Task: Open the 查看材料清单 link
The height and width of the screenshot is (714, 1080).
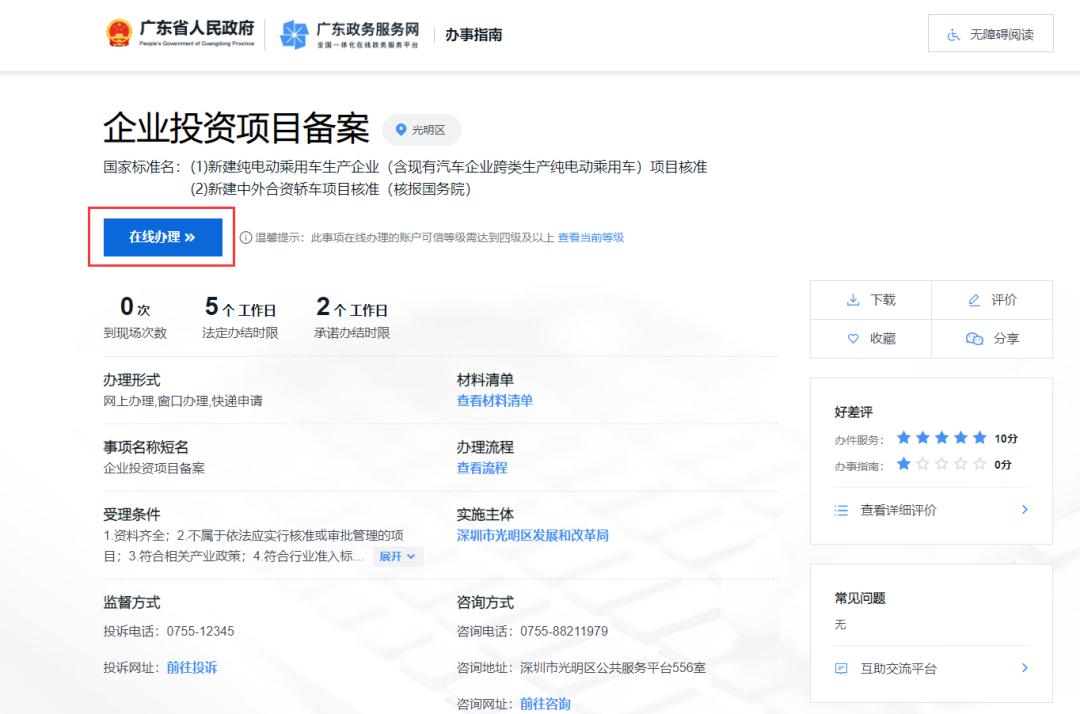Action: coord(494,401)
